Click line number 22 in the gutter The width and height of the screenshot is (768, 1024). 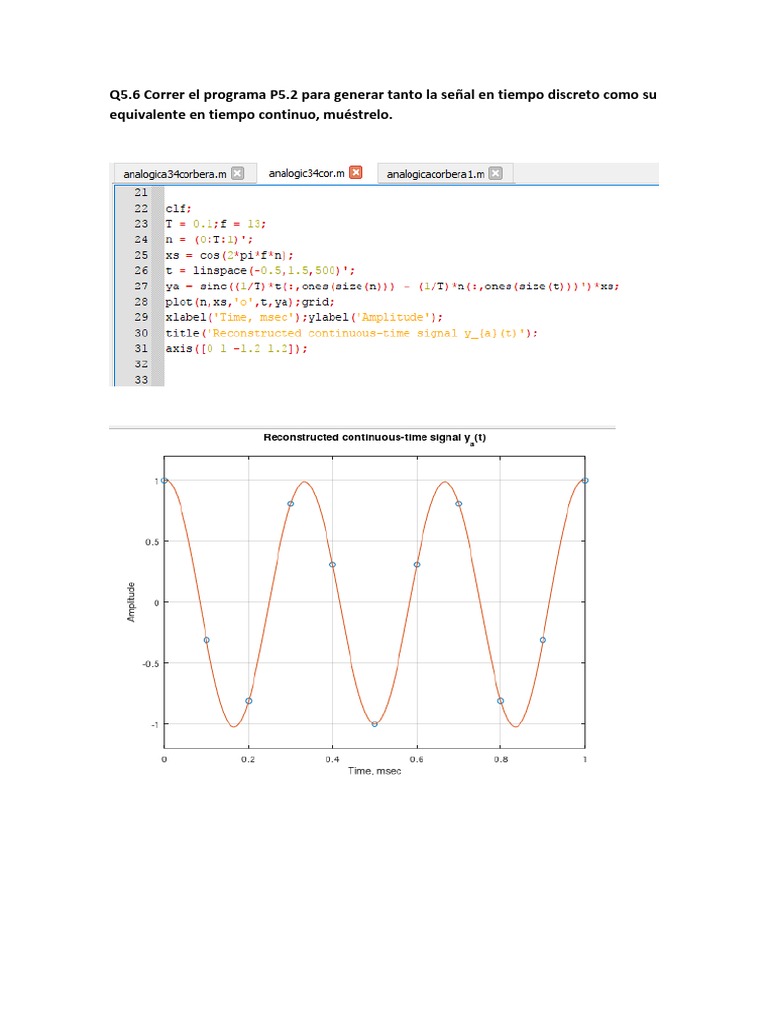[x=140, y=208]
